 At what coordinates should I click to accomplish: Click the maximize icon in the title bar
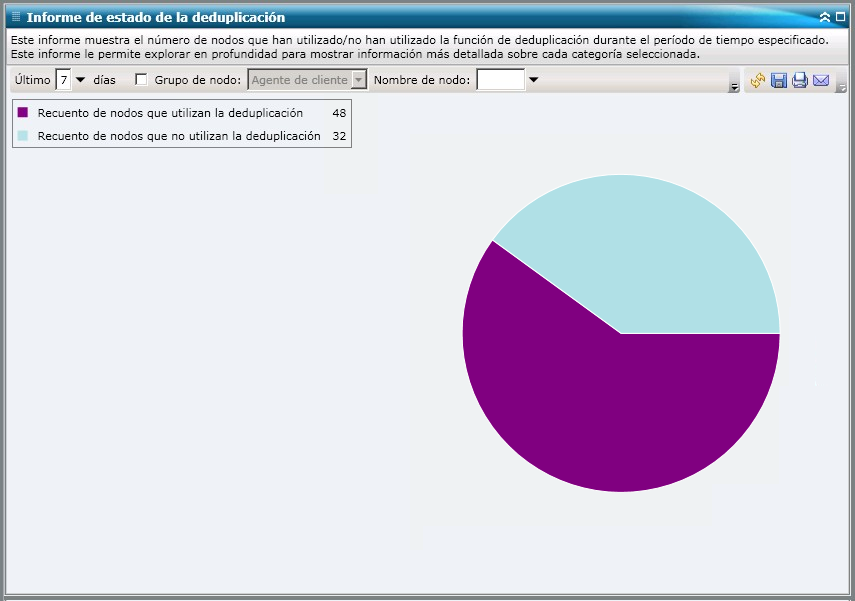[x=842, y=17]
